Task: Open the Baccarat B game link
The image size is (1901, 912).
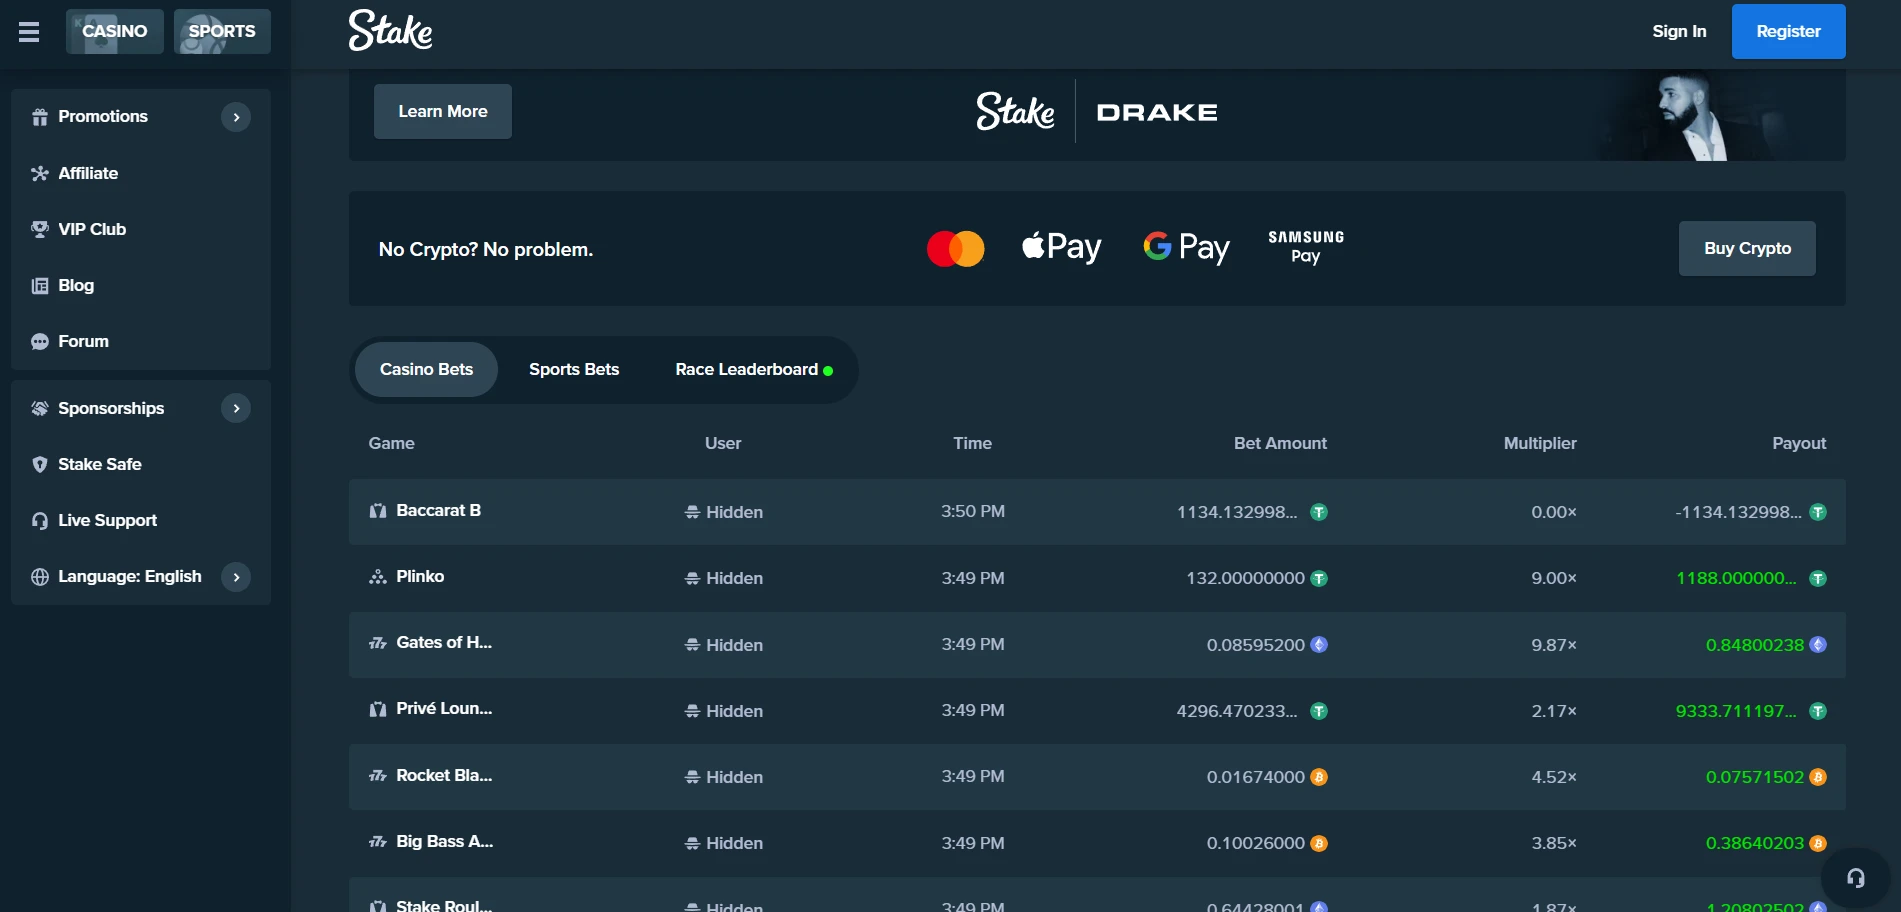Action: pos(438,510)
